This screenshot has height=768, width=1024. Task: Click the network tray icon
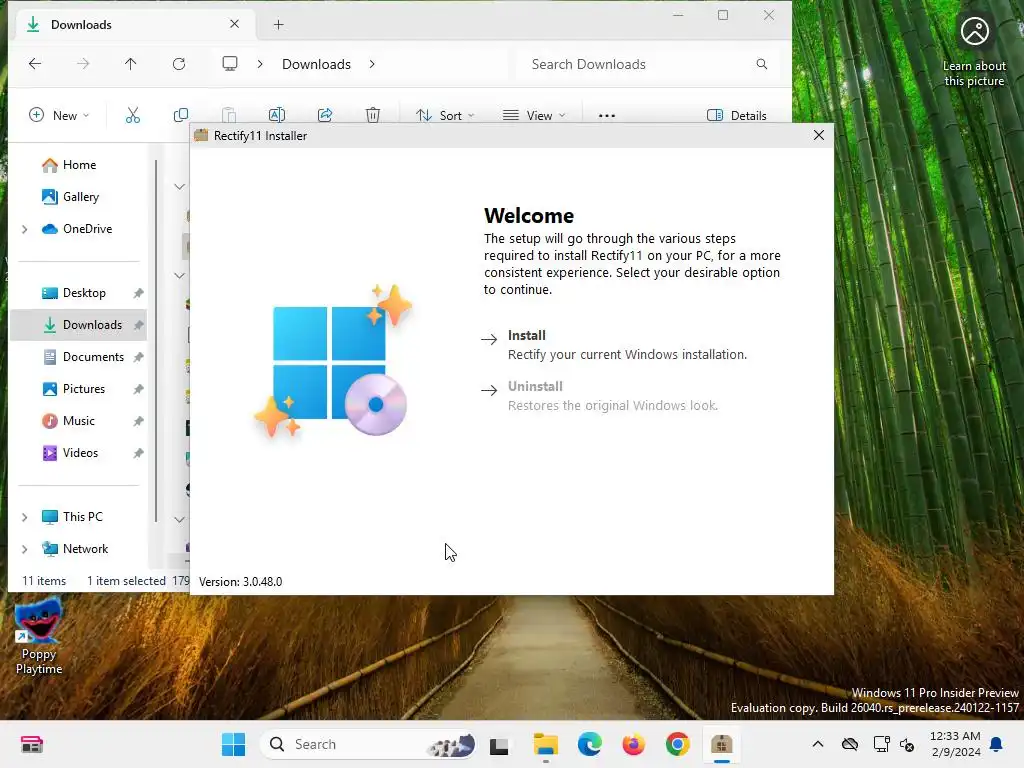click(x=881, y=744)
